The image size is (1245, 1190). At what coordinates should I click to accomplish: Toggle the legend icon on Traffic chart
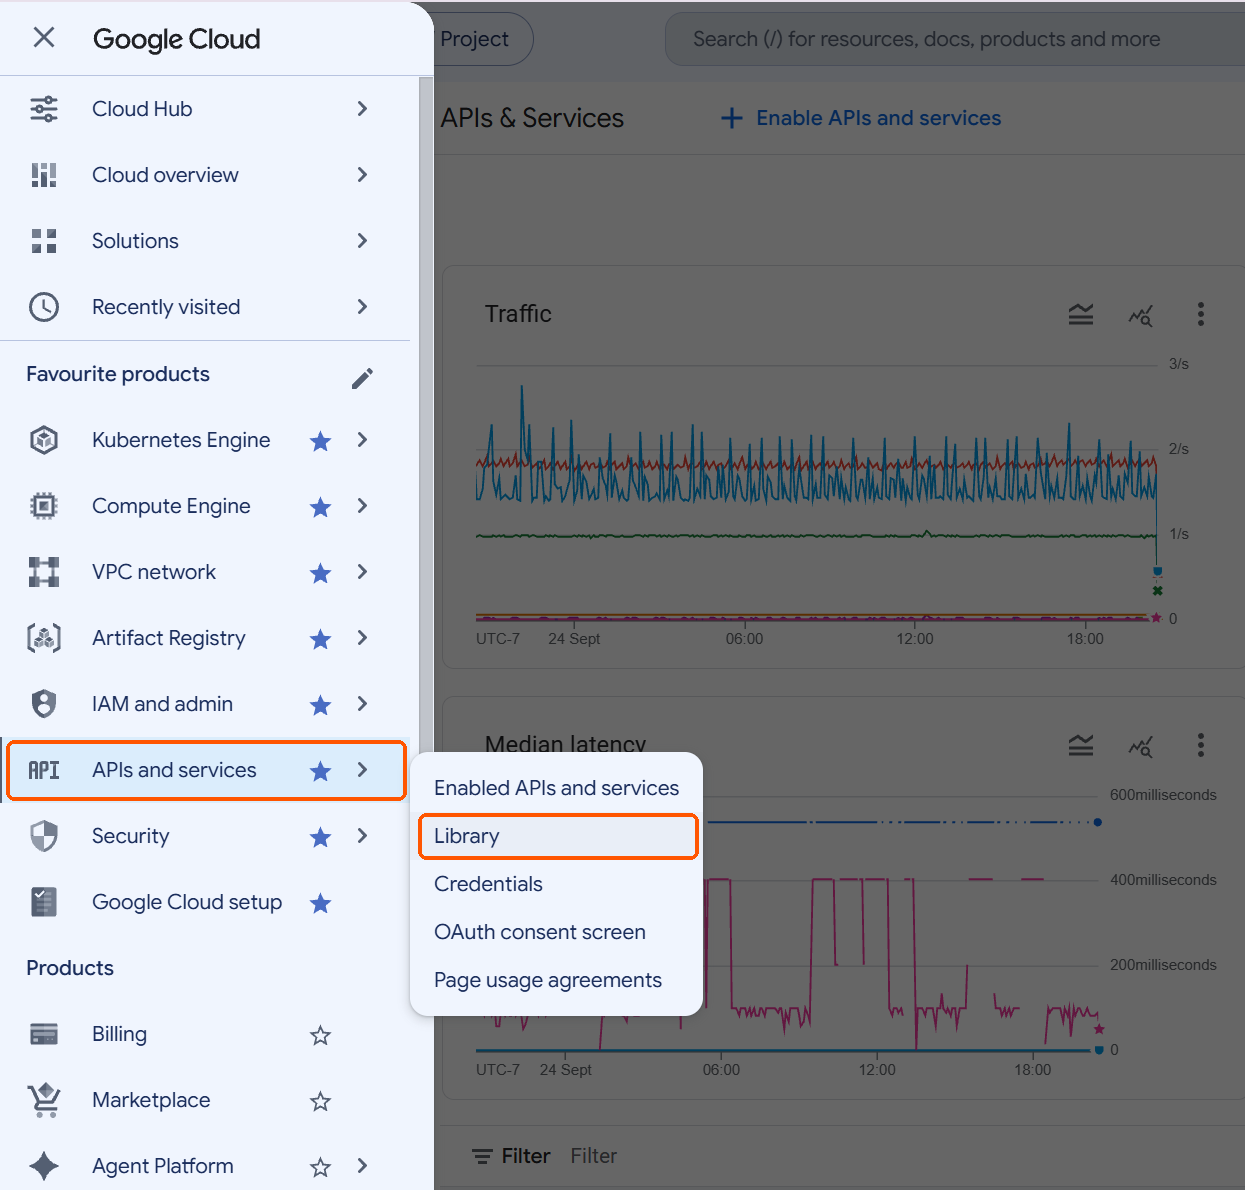1081,315
